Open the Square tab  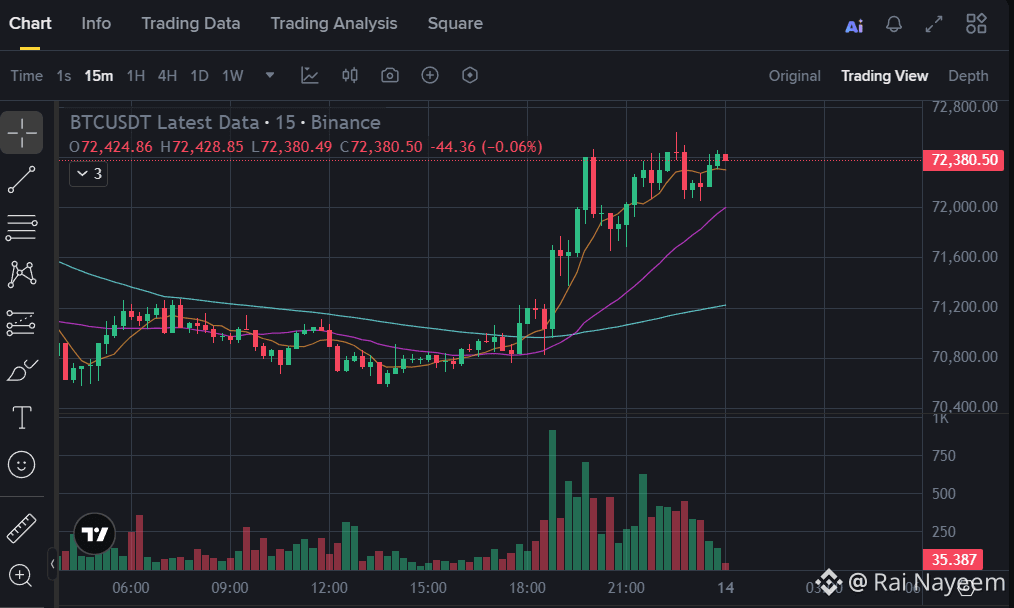pos(455,23)
